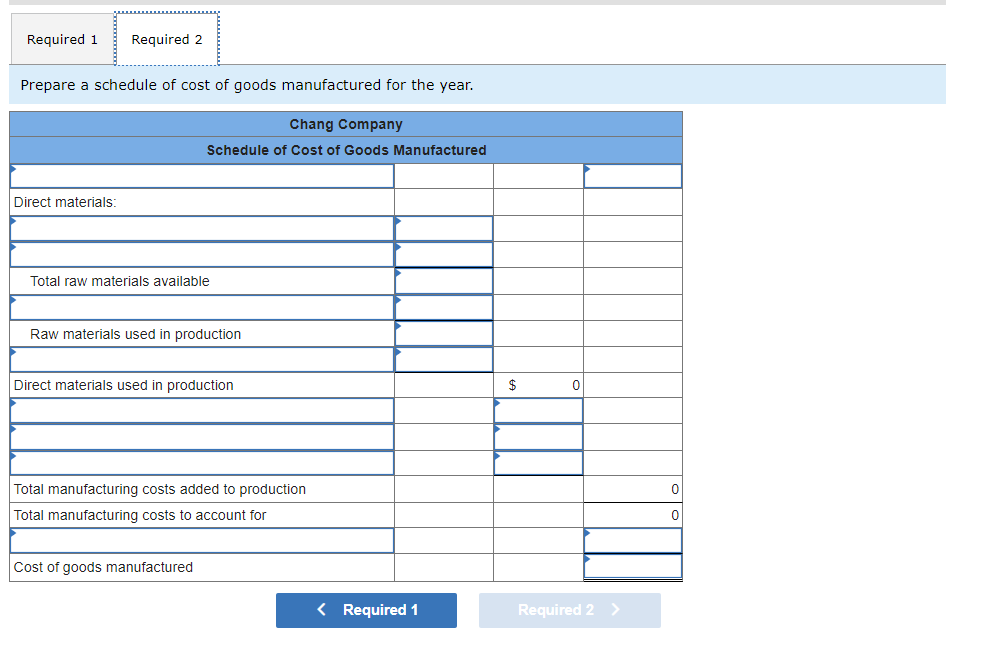Select the zero beside Total manufacturing costs to account for
The height and width of the screenshot is (648, 986).
click(632, 515)
